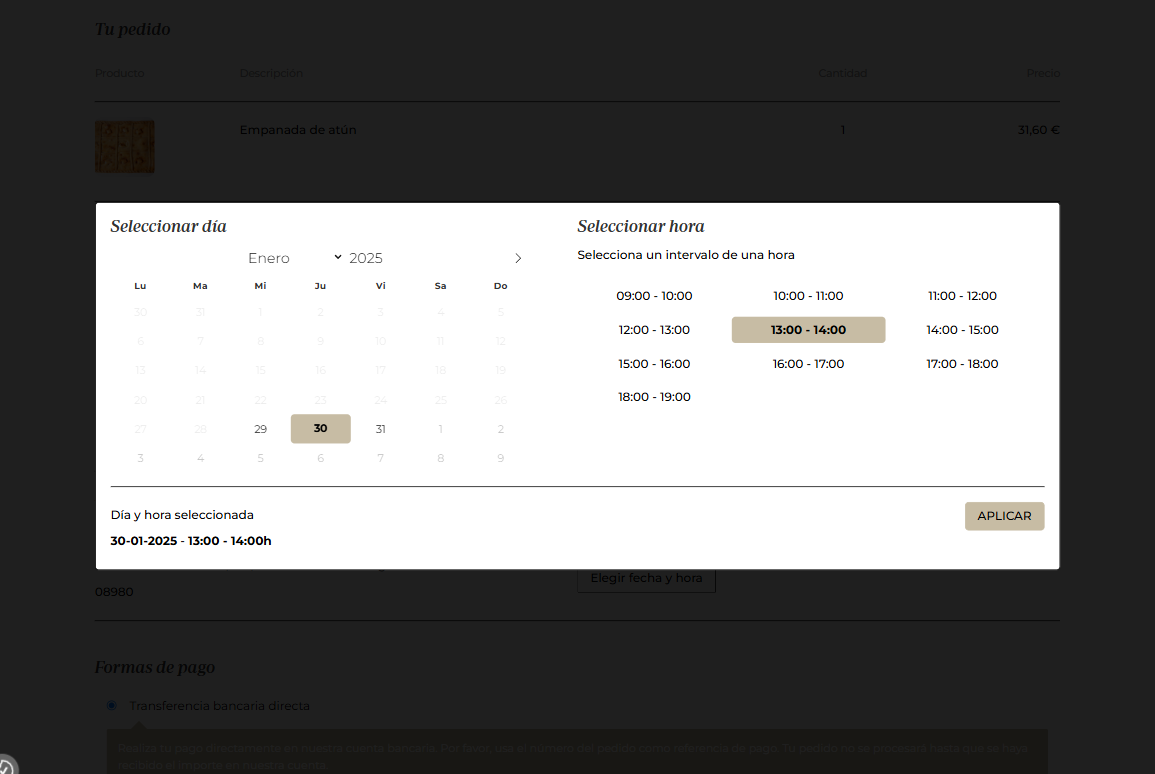
Task: Click the Formas de pago heading
Action: [155, 667]
